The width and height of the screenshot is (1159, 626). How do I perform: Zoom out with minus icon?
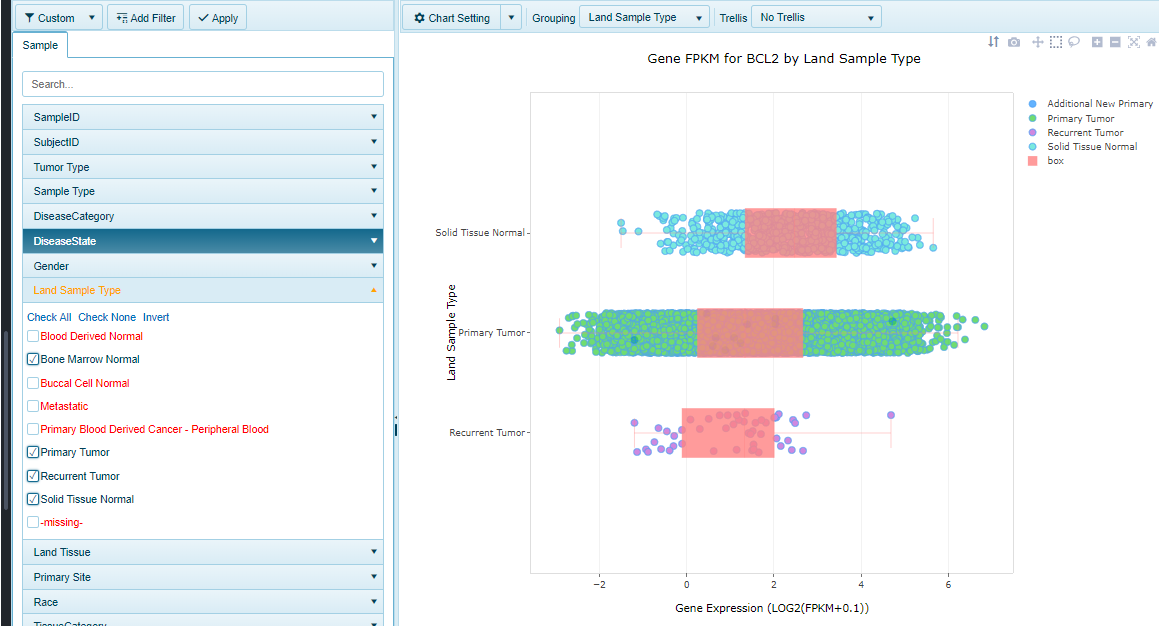click(x=1115, y=42)
